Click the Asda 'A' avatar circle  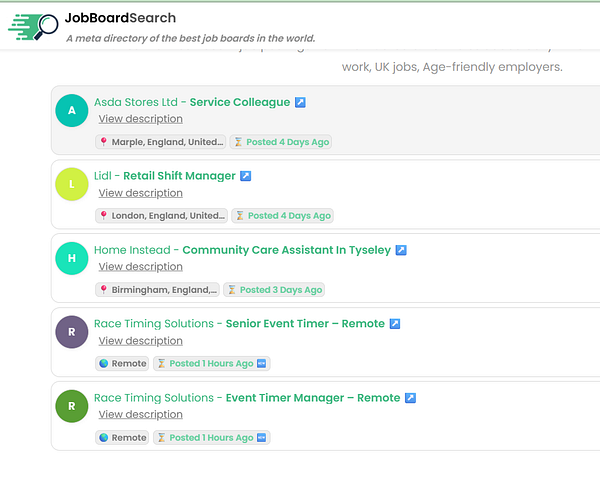pos(72,111)
